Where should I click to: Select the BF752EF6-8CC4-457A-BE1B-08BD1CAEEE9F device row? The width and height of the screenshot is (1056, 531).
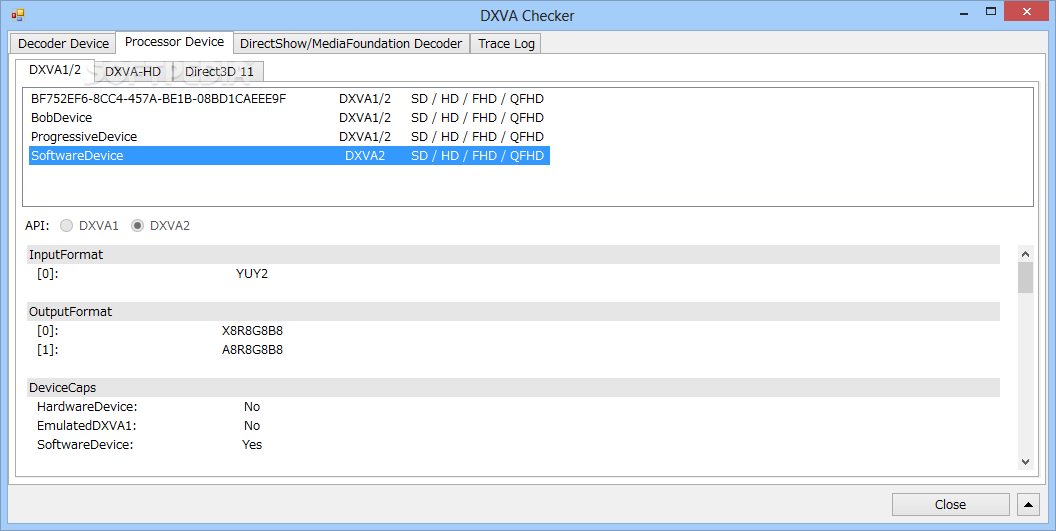[290, 98]
